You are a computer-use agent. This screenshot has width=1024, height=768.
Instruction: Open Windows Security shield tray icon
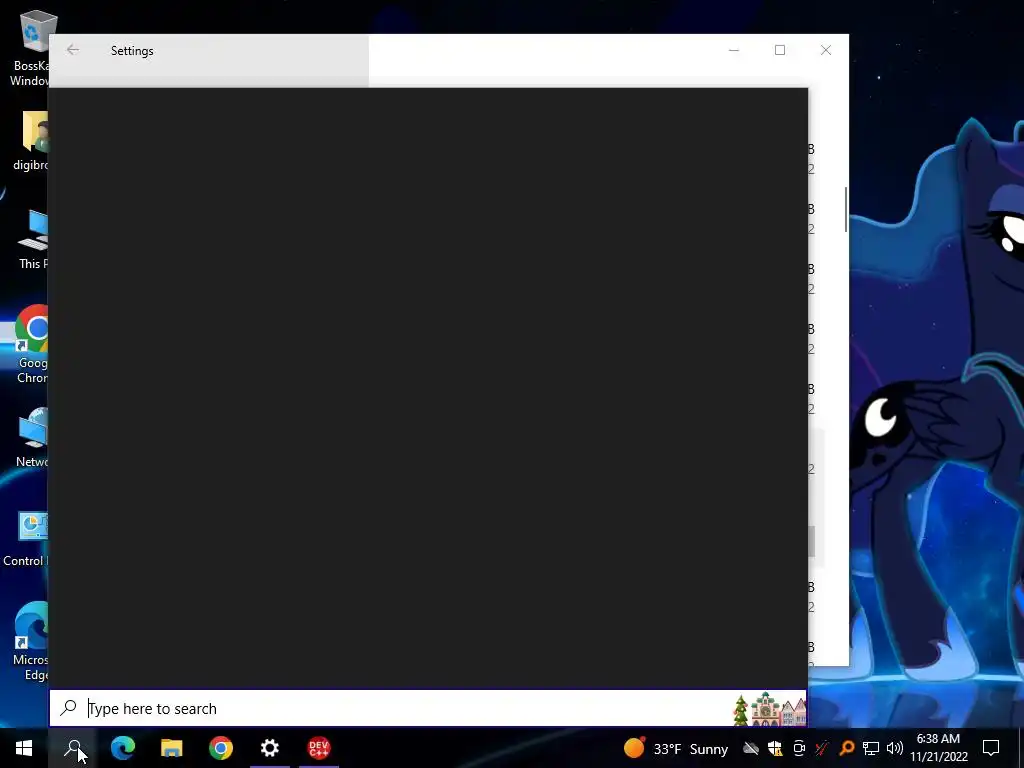tap(775, 748)
